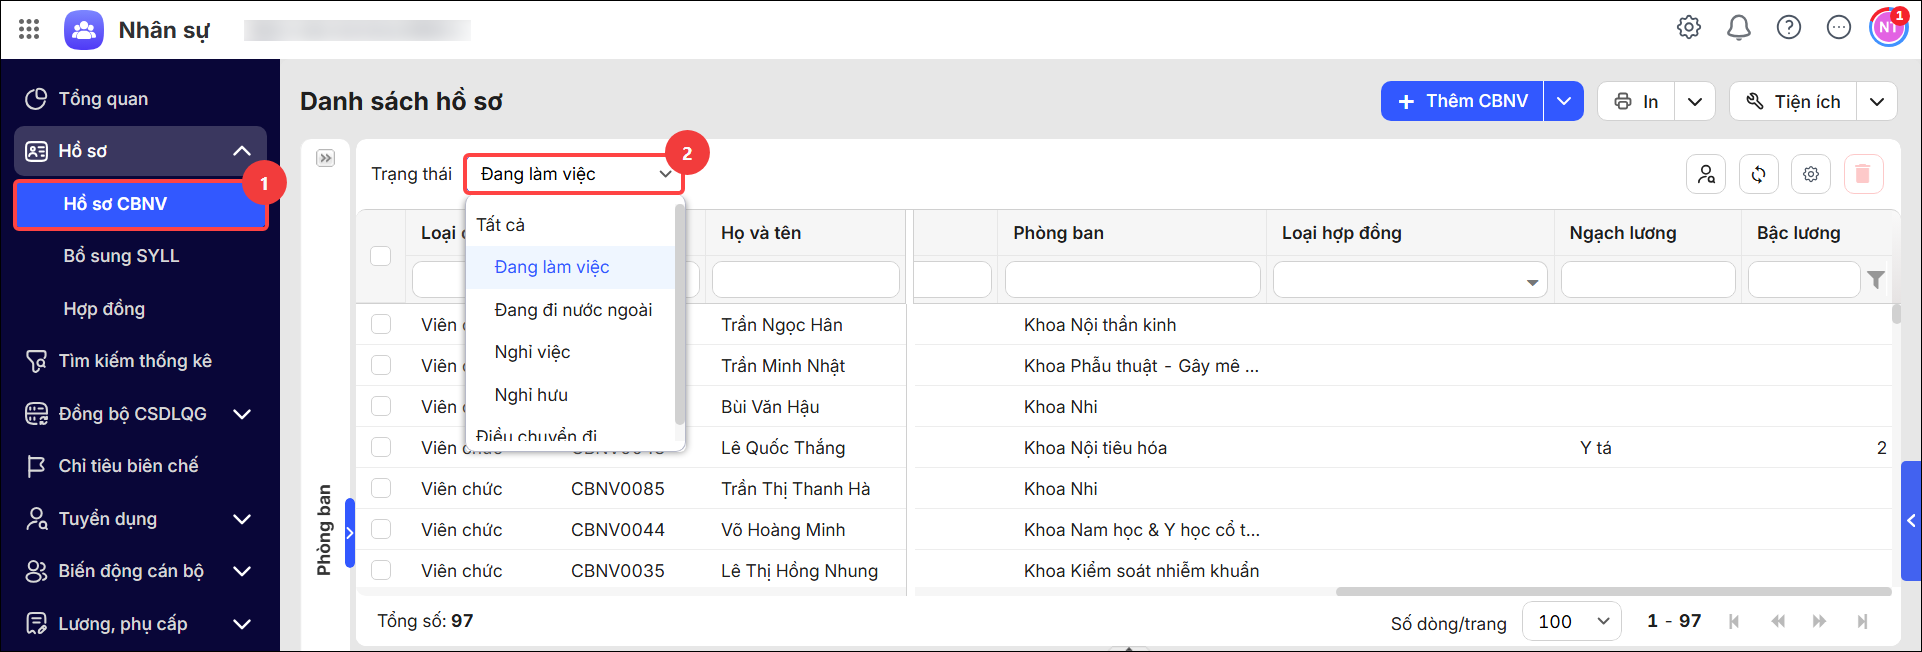
Task: Open table column settings gear icon
Action: [1811, 175]
